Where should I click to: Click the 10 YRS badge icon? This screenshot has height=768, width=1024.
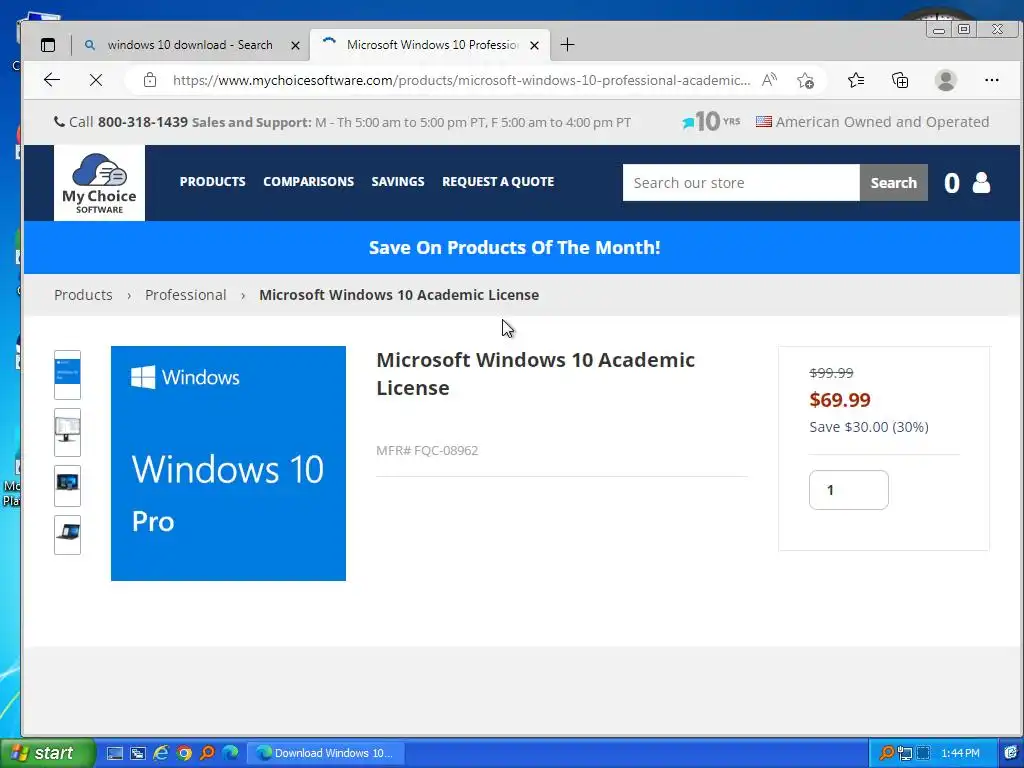[711, 121]
